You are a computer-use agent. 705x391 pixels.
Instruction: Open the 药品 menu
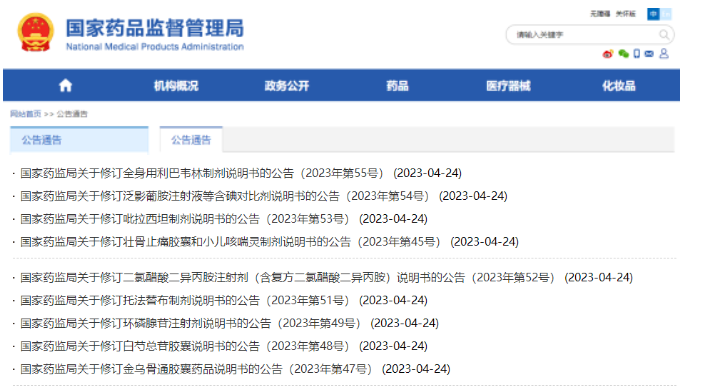pos(397,85)
